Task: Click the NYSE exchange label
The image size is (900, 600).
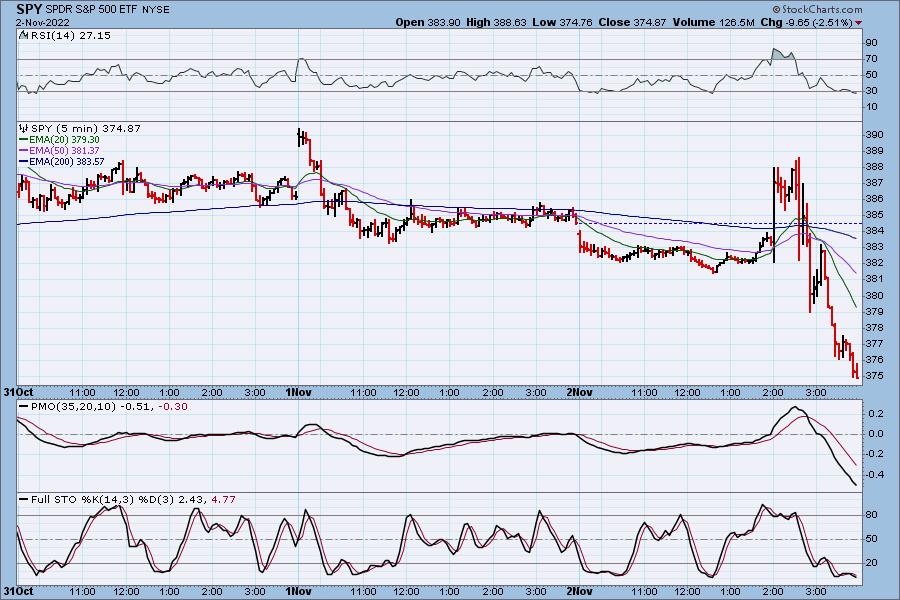Action: [x=156, y=10]
